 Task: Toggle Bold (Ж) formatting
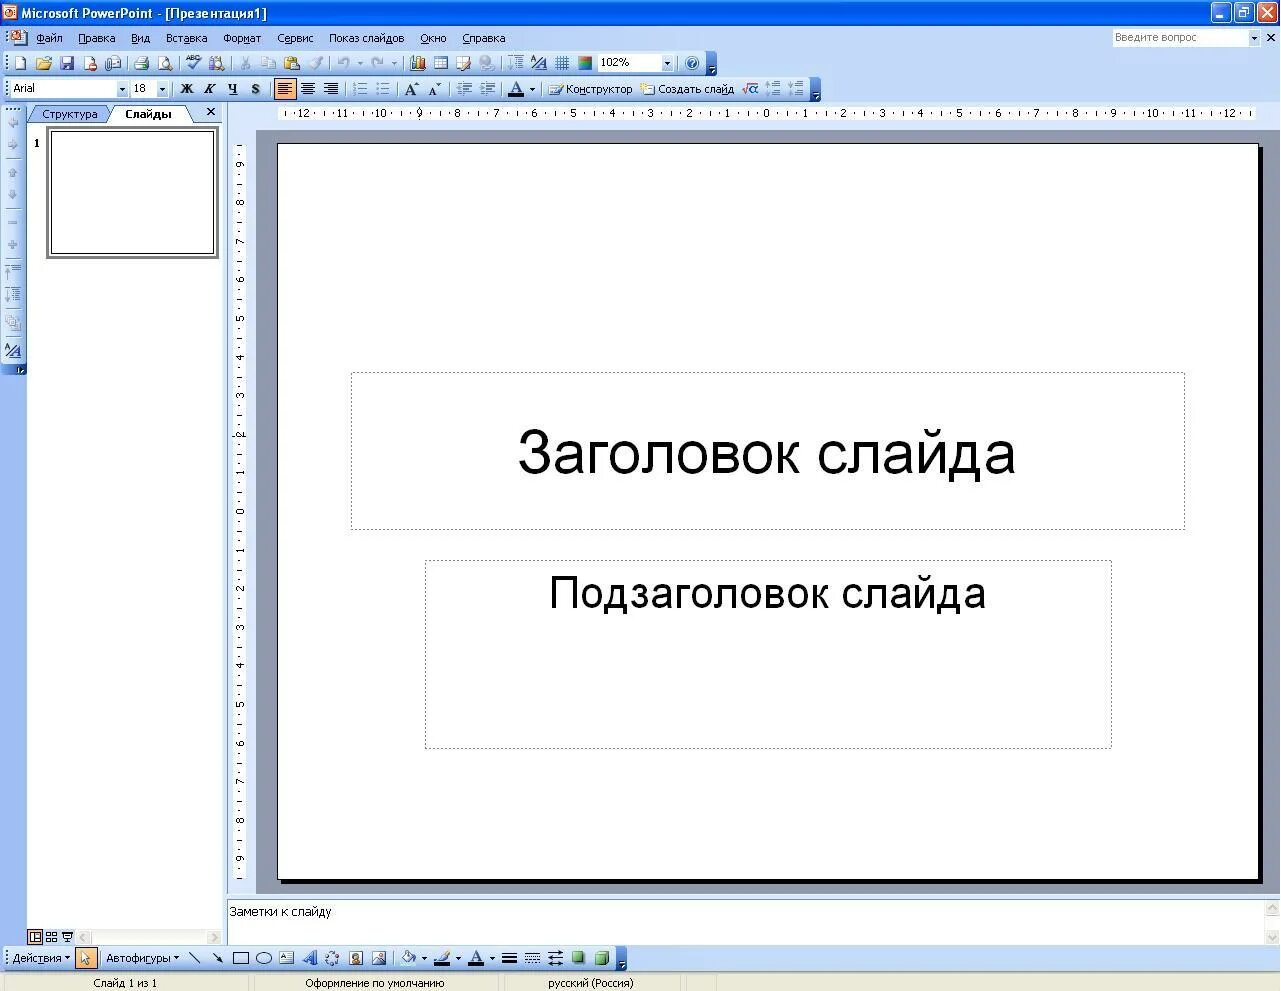(186, 89)
